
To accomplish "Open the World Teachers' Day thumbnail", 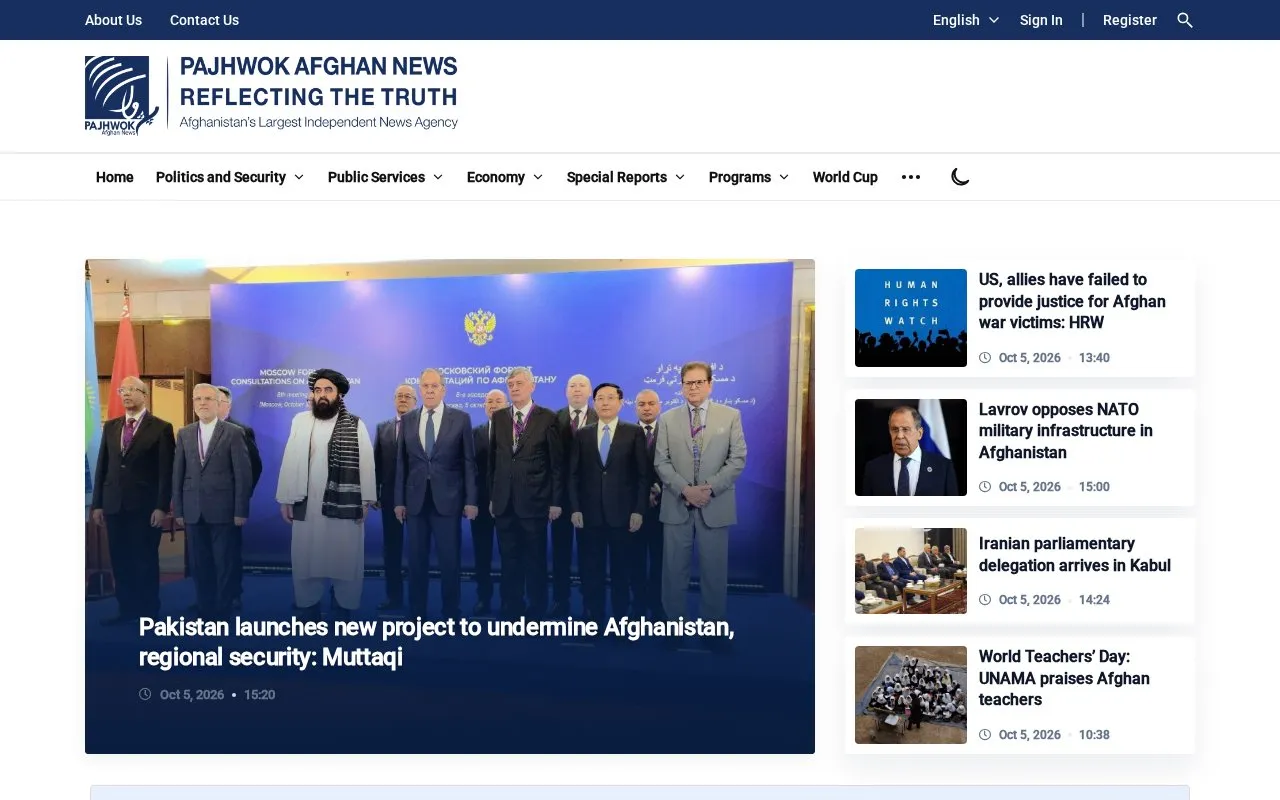I will click(911, 695).
